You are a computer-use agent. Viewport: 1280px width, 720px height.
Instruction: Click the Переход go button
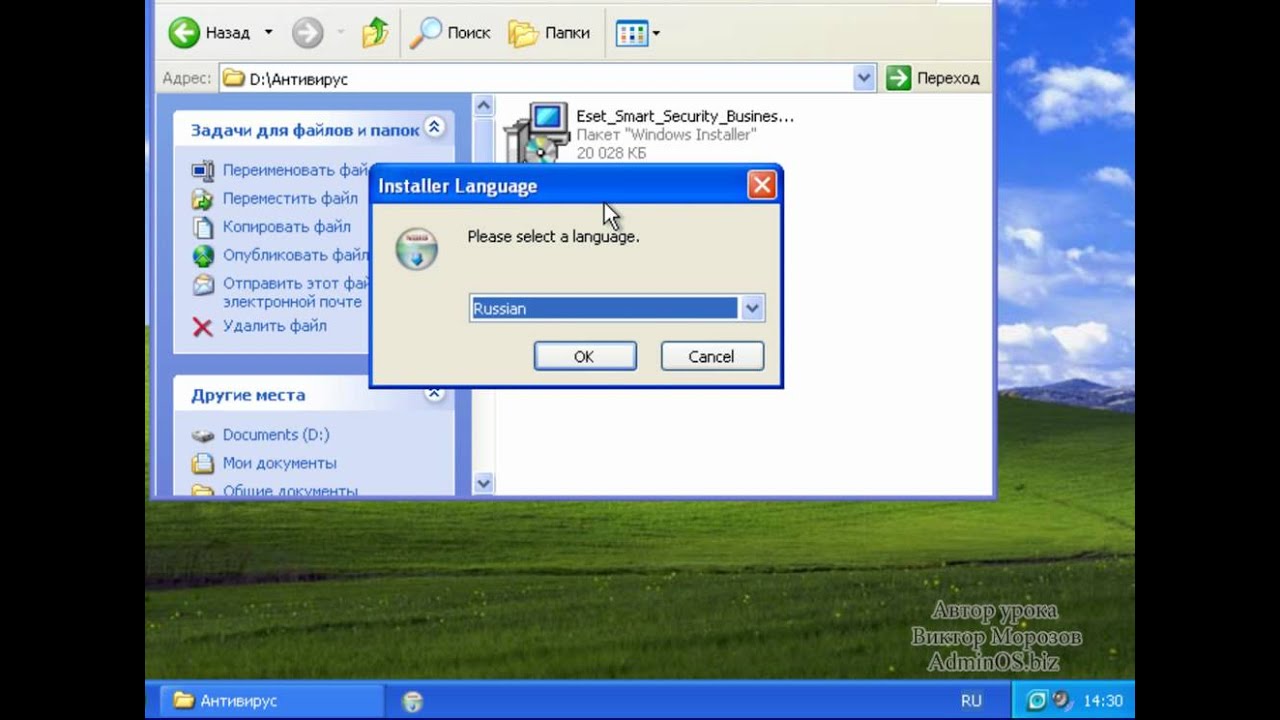coord(933,78)
